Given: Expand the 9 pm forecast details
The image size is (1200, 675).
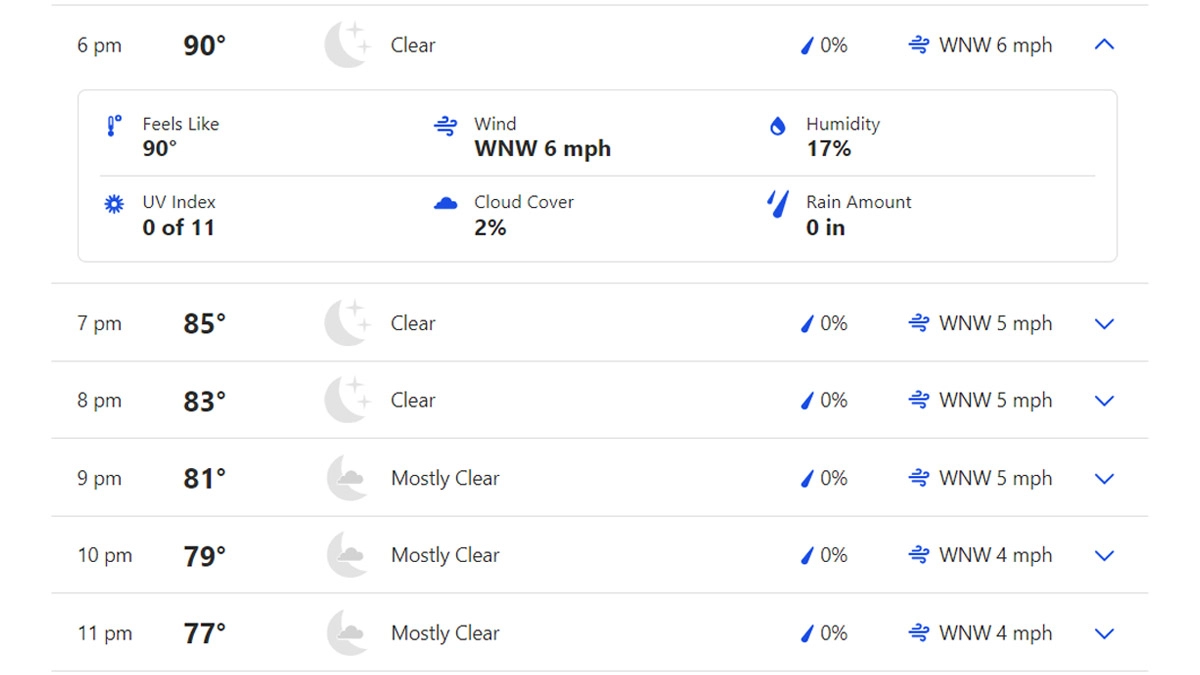Looking at the screenshot, I should 1104,478.
